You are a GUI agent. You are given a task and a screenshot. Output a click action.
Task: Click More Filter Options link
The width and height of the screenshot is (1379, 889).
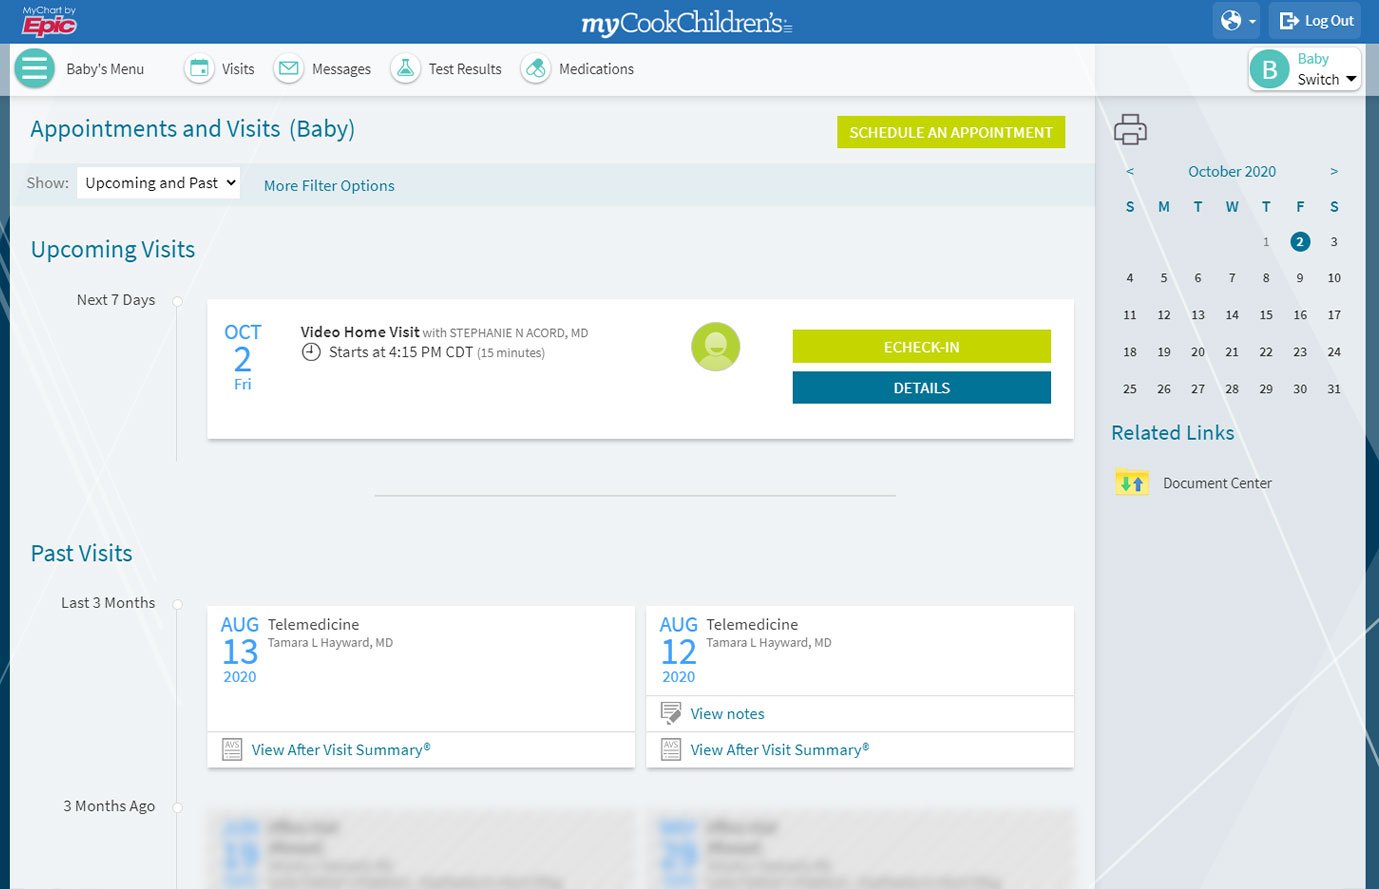pyautogui.click(x=329, y=186)
